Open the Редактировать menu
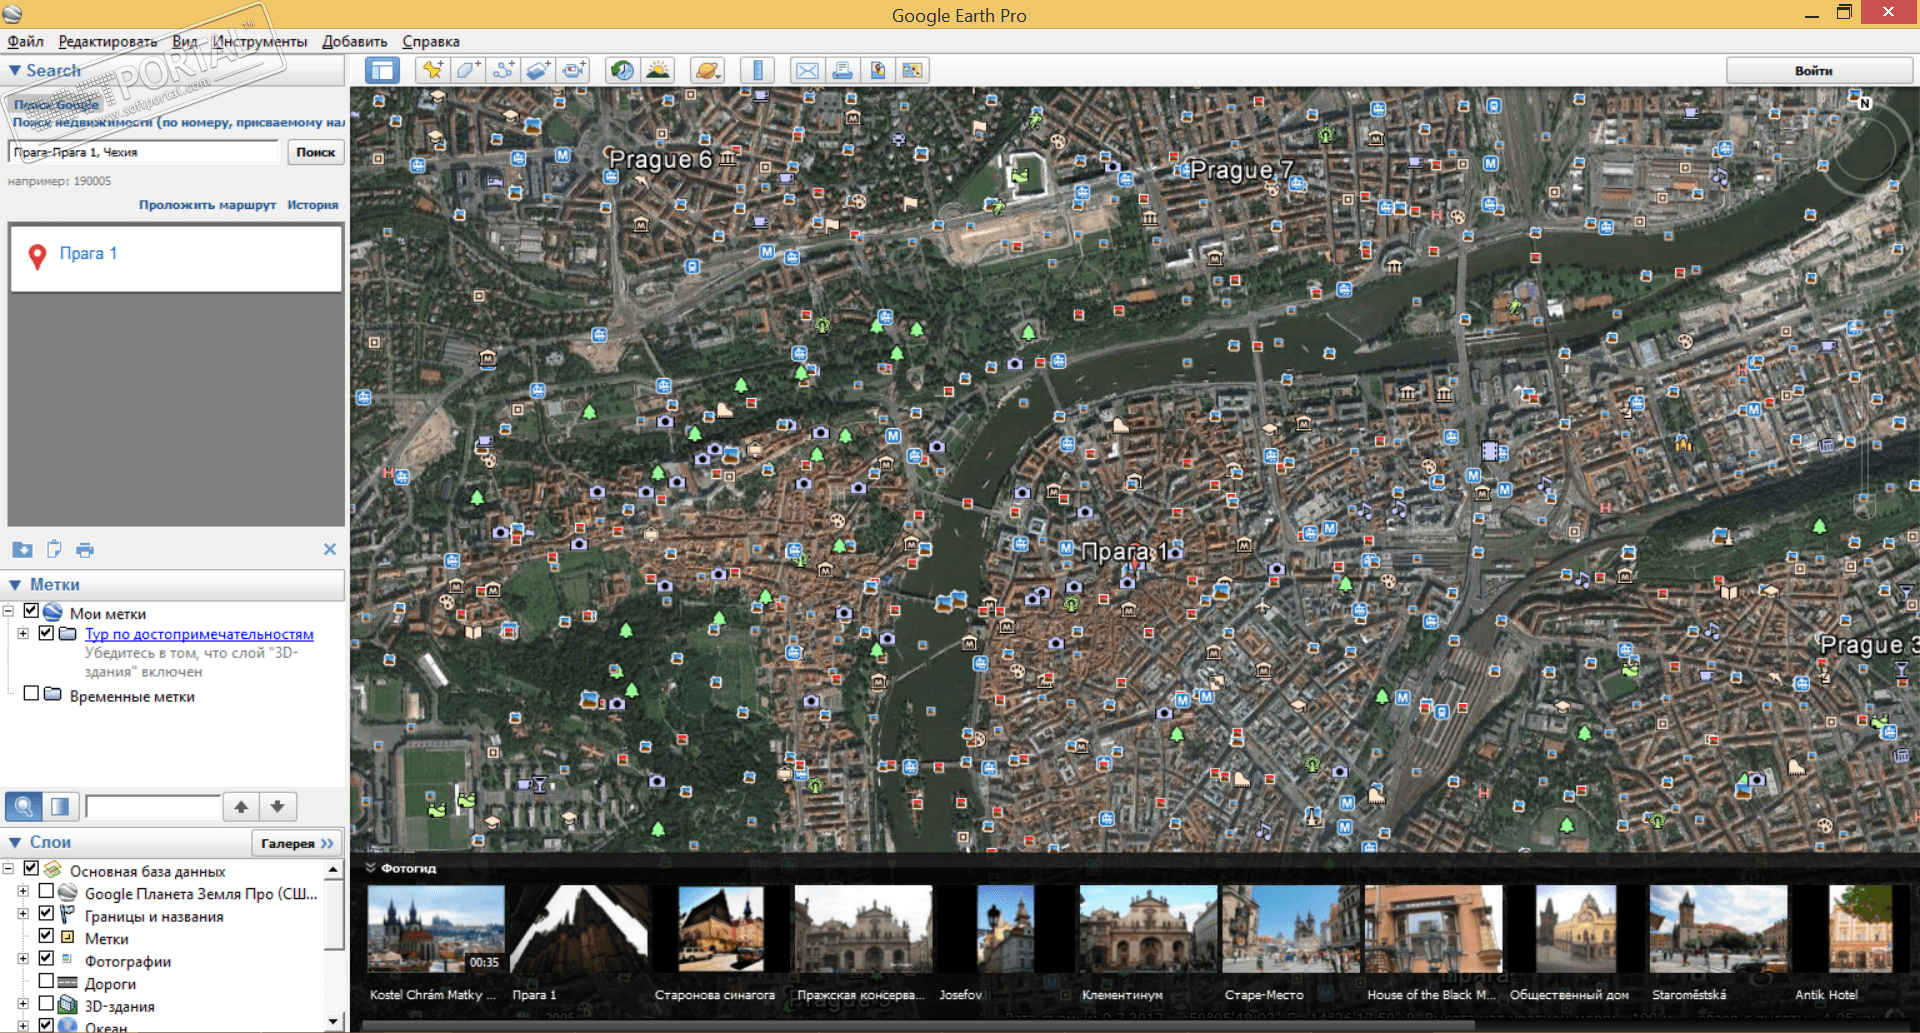1920x1033 pixels. tap(108, 42)
